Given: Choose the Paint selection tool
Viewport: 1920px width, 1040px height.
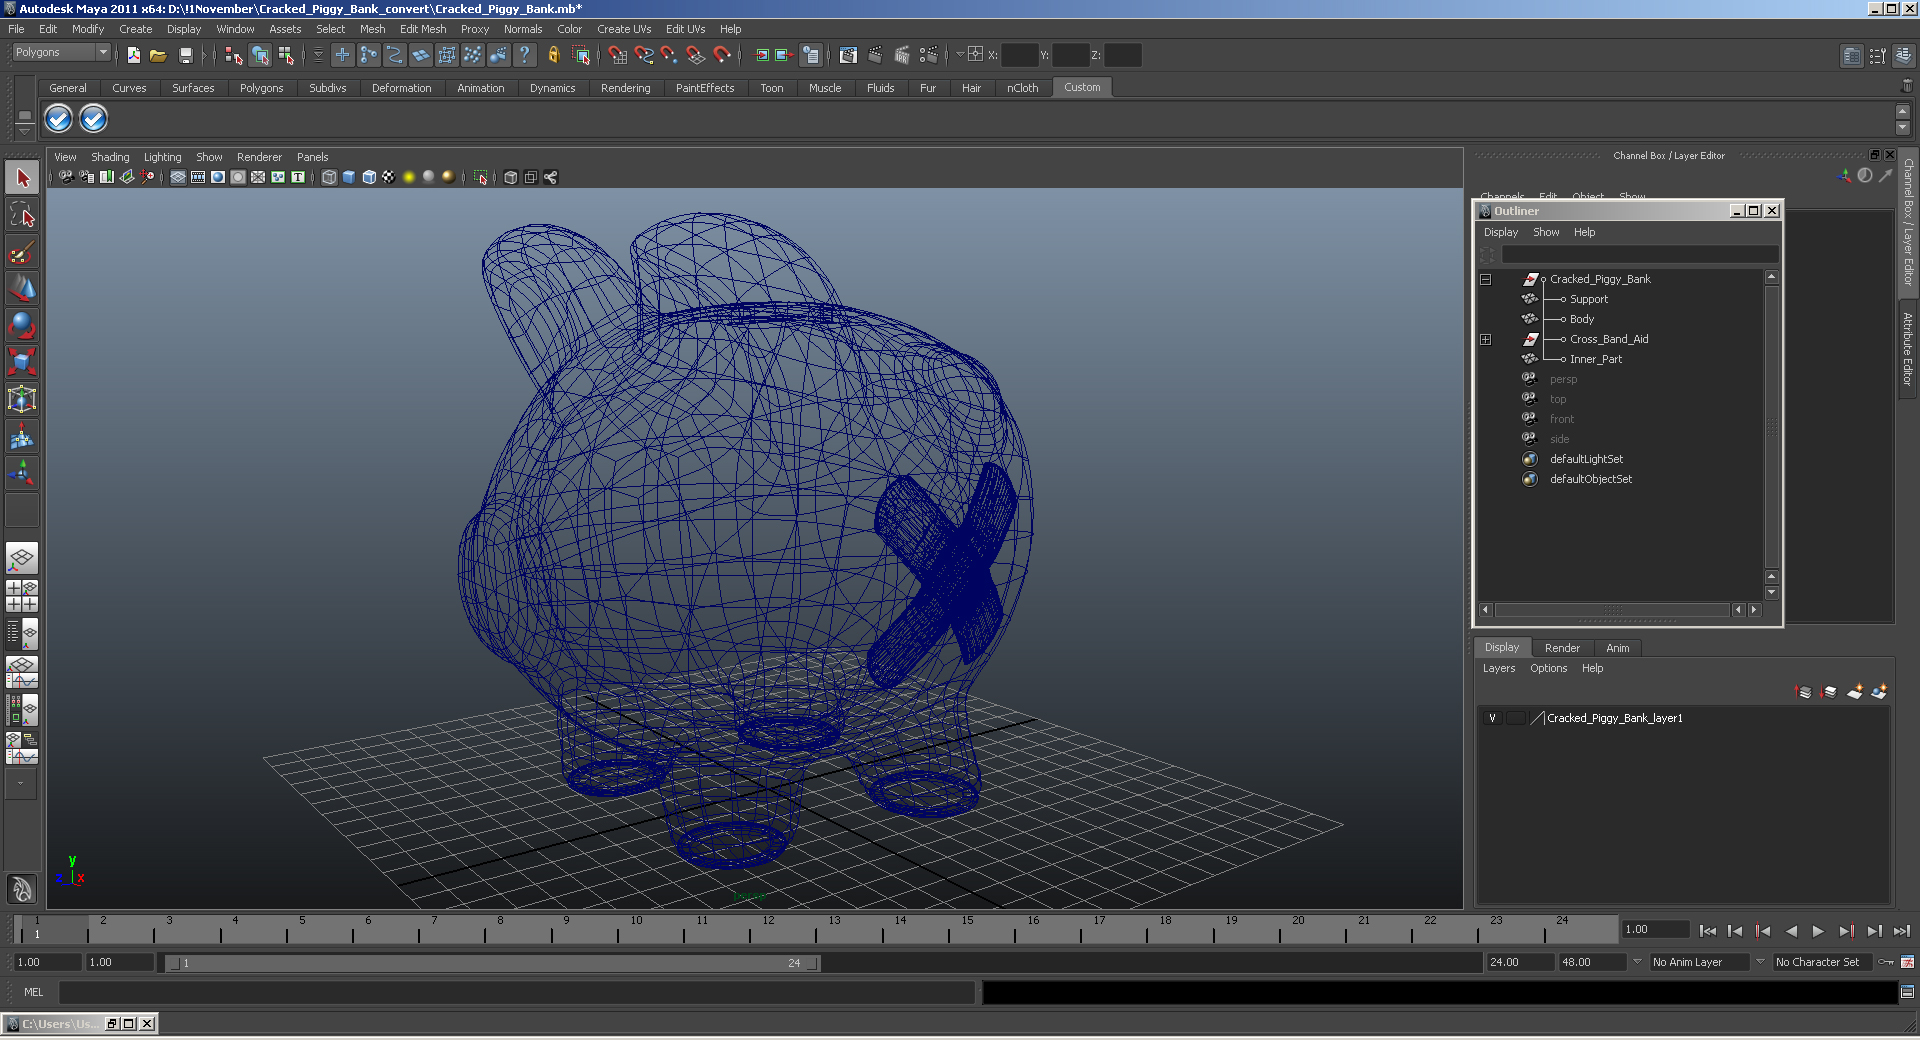Looking at the screenshot, I should [x=22, y=252].
